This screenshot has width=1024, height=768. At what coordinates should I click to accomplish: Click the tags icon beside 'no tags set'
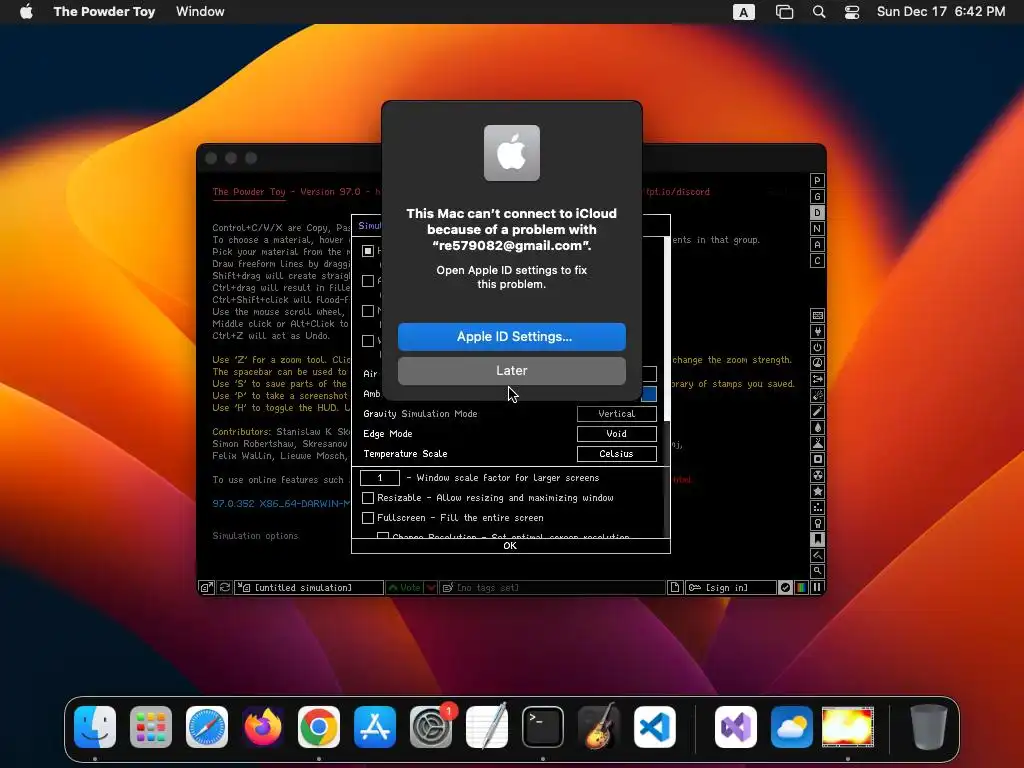448,588
